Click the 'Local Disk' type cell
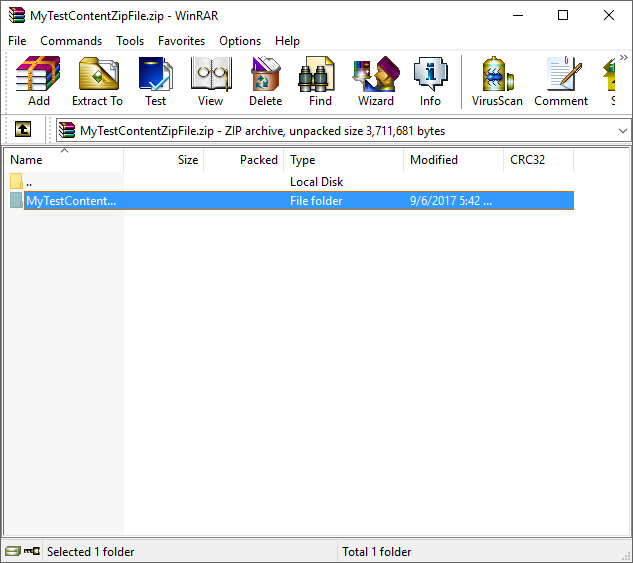The image size is (633, 563). [x=316, y=182]
